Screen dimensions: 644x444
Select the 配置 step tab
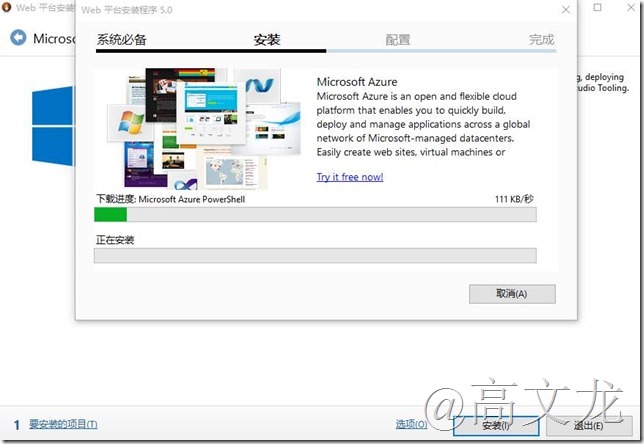(398, 40)
